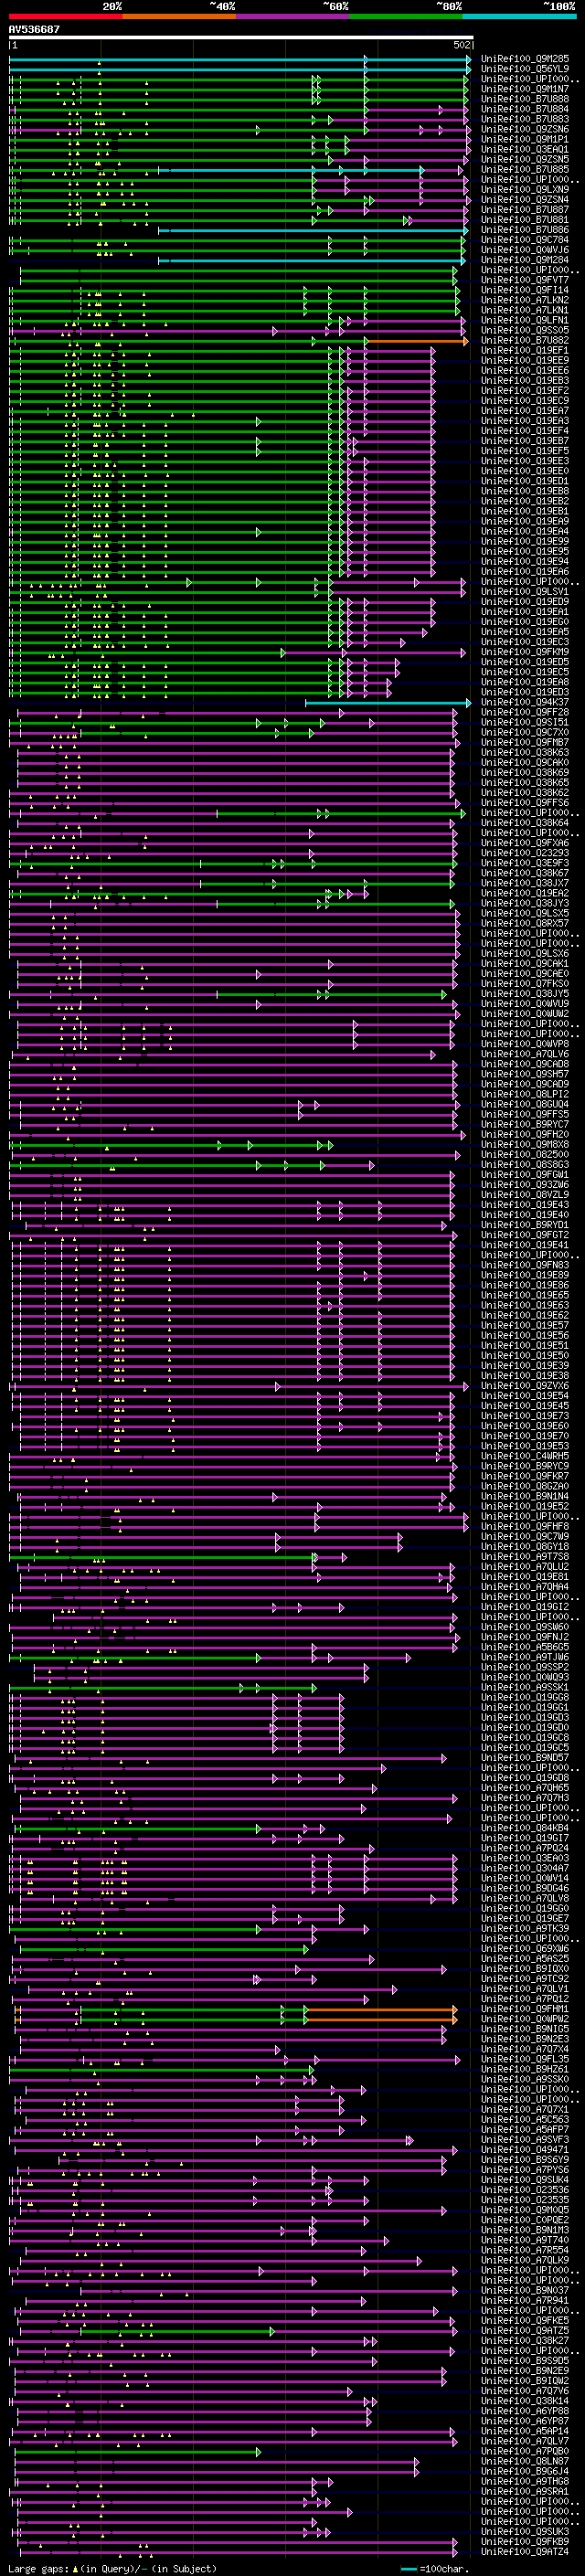Viewport: 585px width, 2576px height.
Task: Select the UniRef100_Q38K63 label
Action: pos(525,752)
